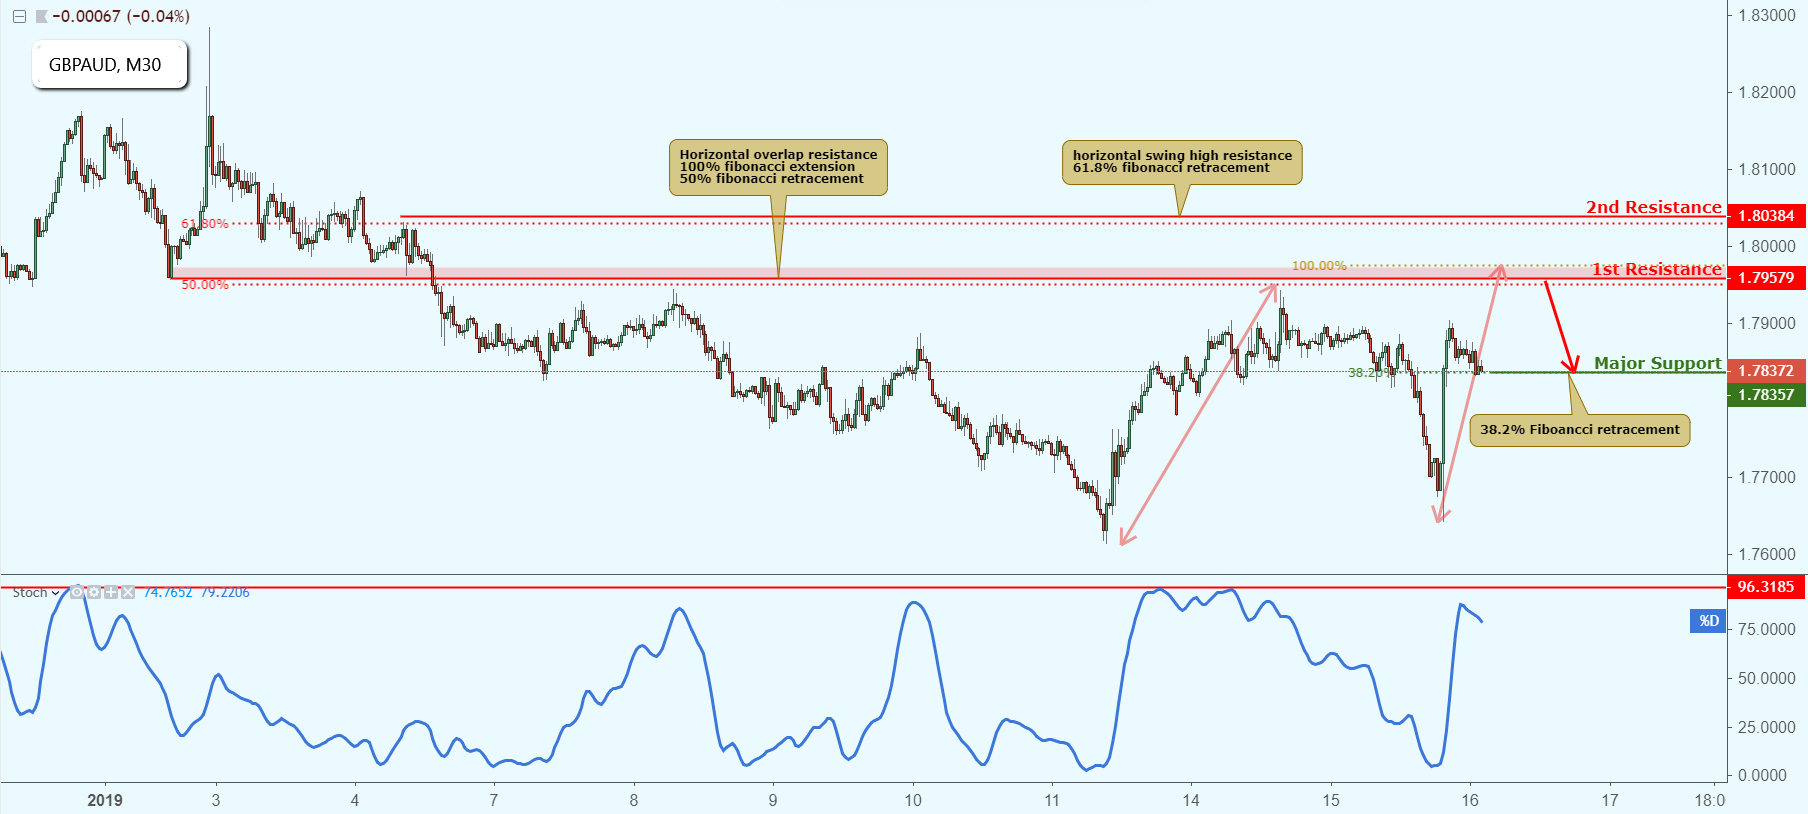Select the Horizontal overlap resistance callout
The height and width of the screenshot is (814, 1808).
[x=778, y=167]
